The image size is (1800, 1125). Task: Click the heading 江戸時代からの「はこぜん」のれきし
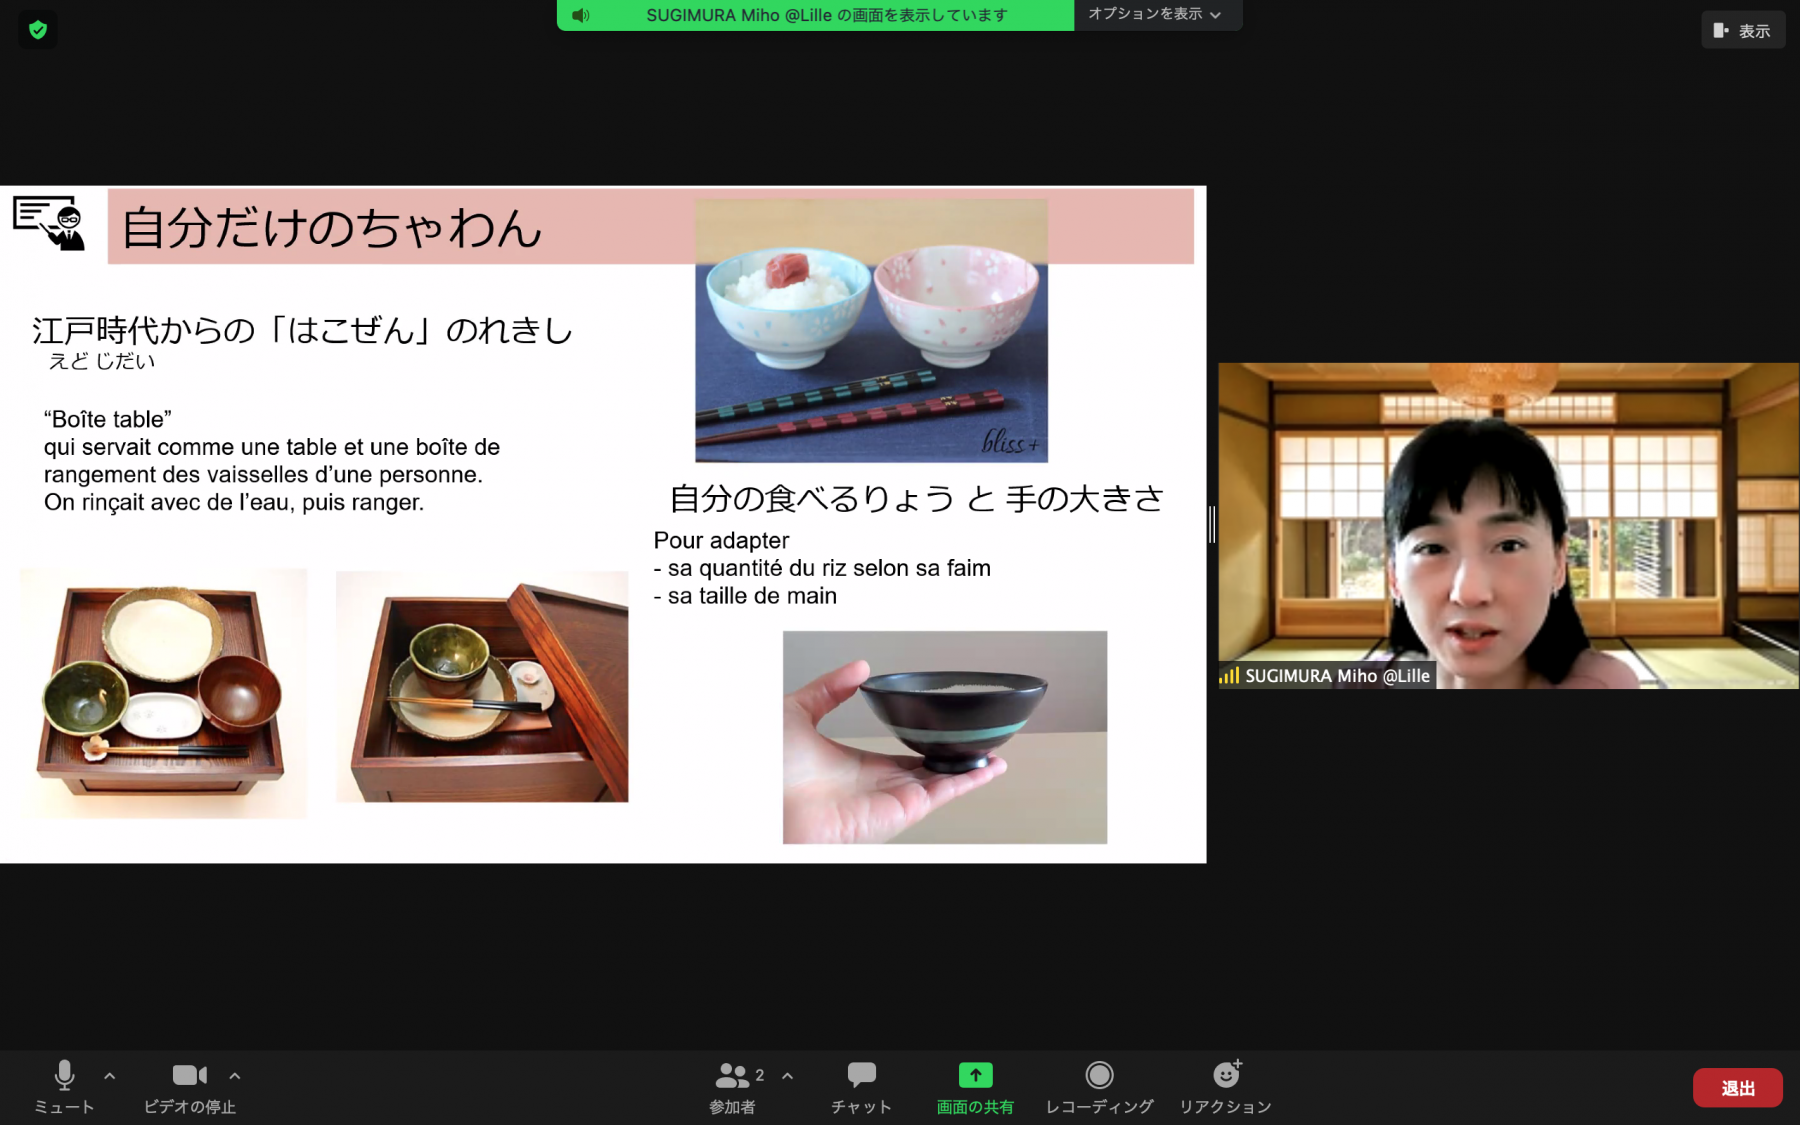[x=302, y=330]
